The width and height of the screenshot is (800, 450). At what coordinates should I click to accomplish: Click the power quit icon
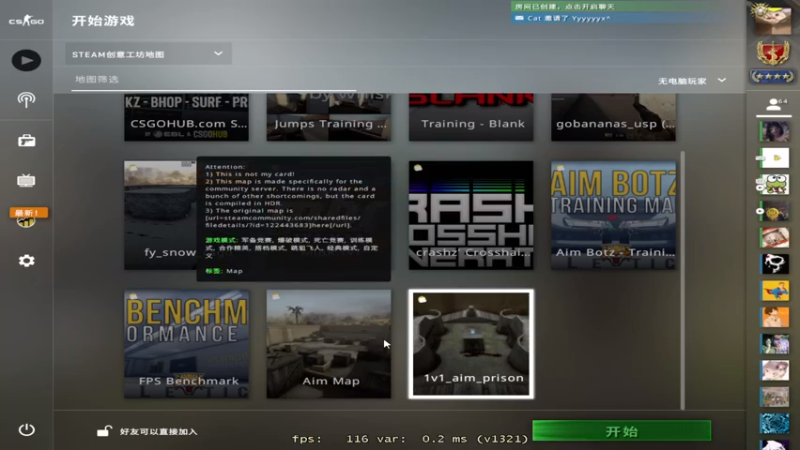tap(27, 430)
